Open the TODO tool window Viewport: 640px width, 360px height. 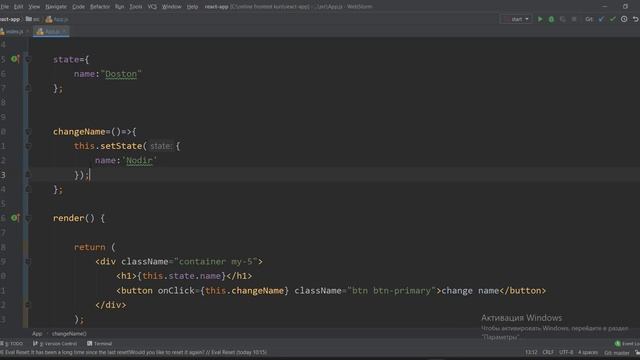click(x=12, y=344)
